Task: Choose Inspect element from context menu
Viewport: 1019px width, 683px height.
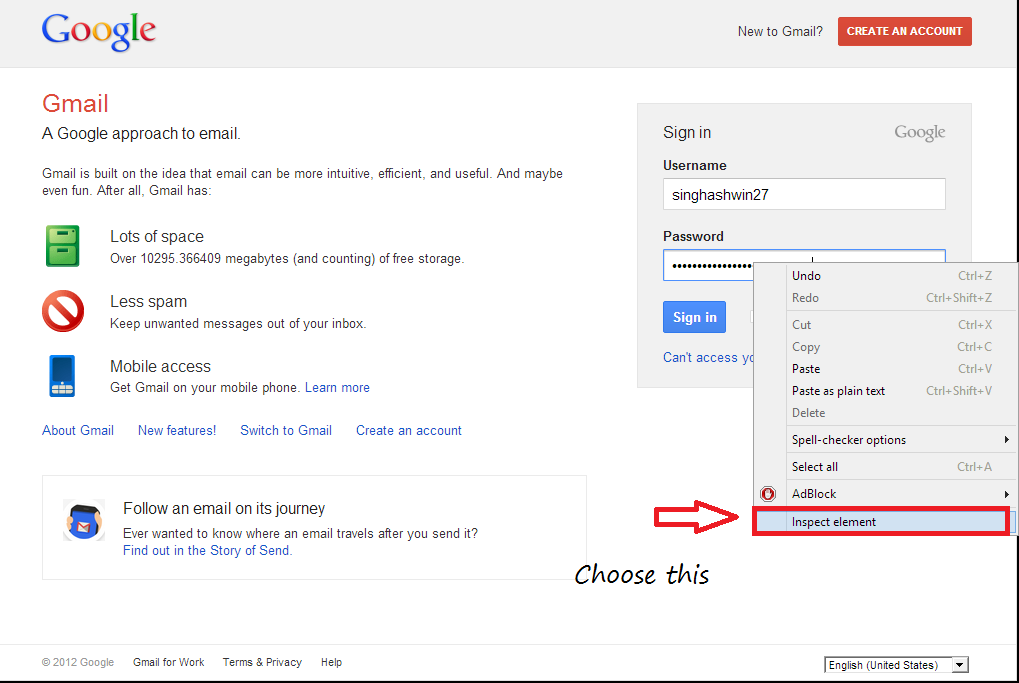Action: click(881, 522)
